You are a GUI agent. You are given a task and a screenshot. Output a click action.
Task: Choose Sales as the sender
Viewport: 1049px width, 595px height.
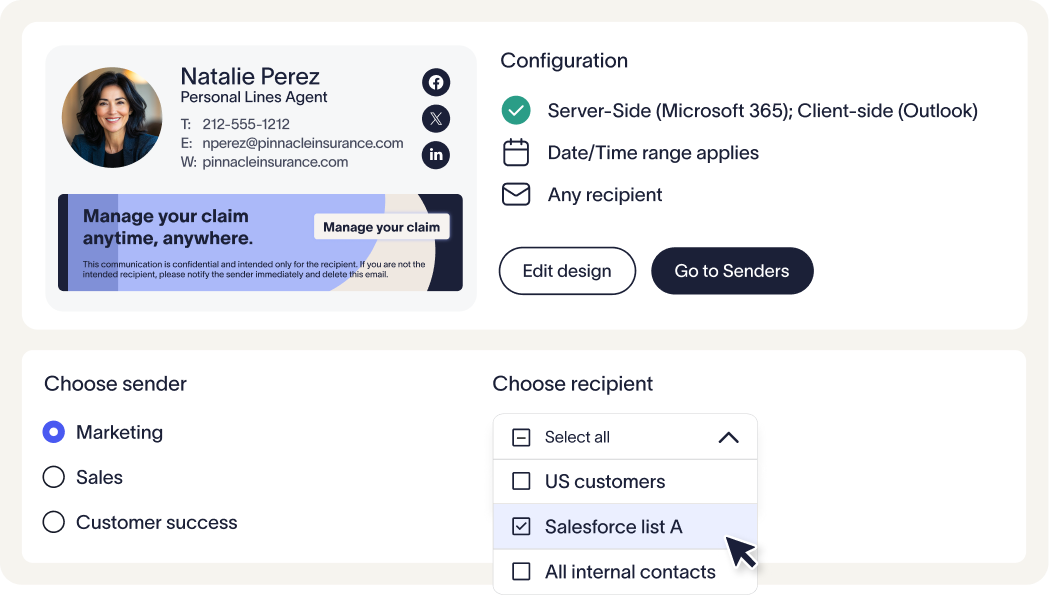pyautogui.click(x=54, y=477)
